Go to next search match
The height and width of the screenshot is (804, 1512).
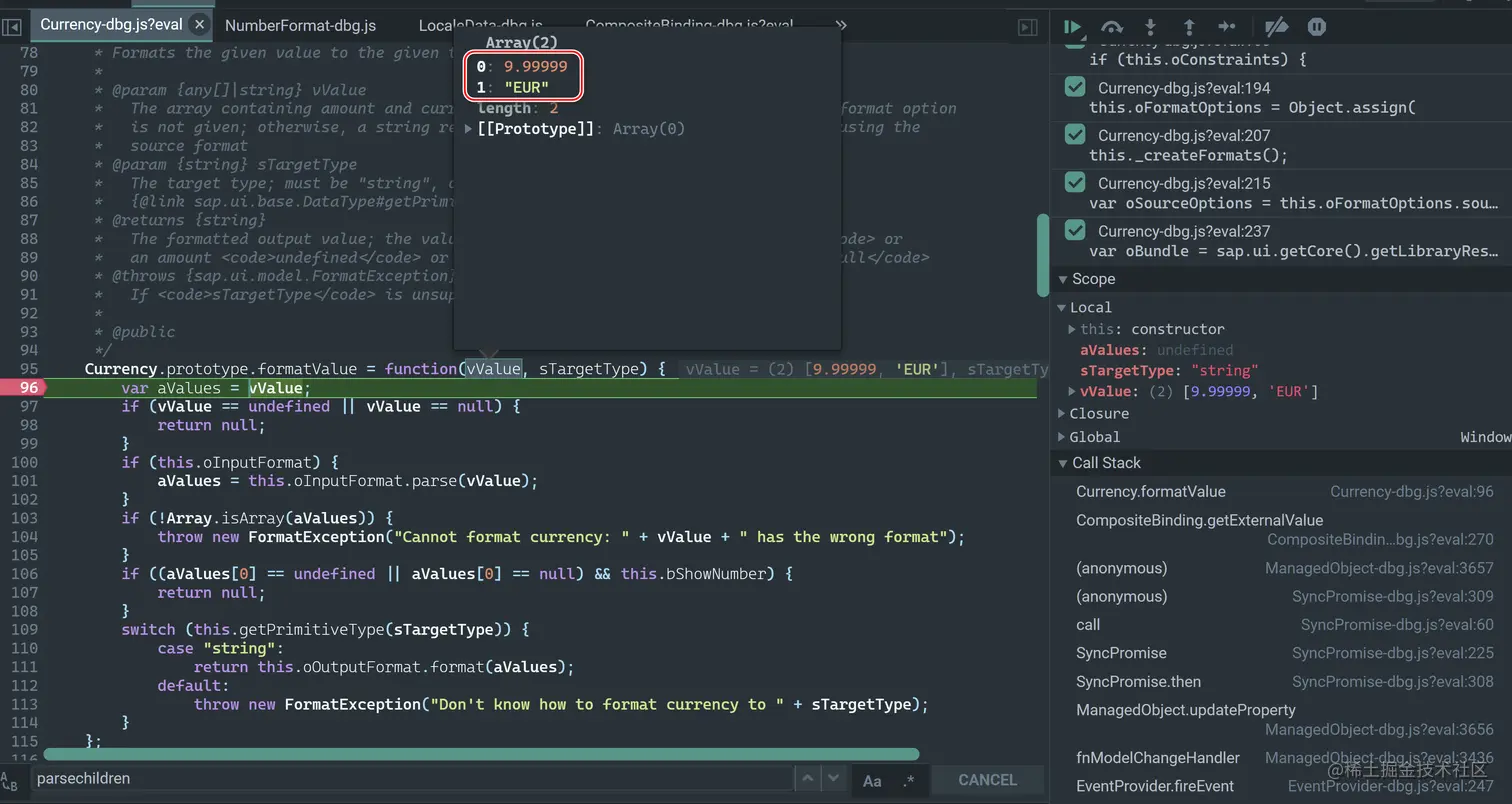[832, 779]
